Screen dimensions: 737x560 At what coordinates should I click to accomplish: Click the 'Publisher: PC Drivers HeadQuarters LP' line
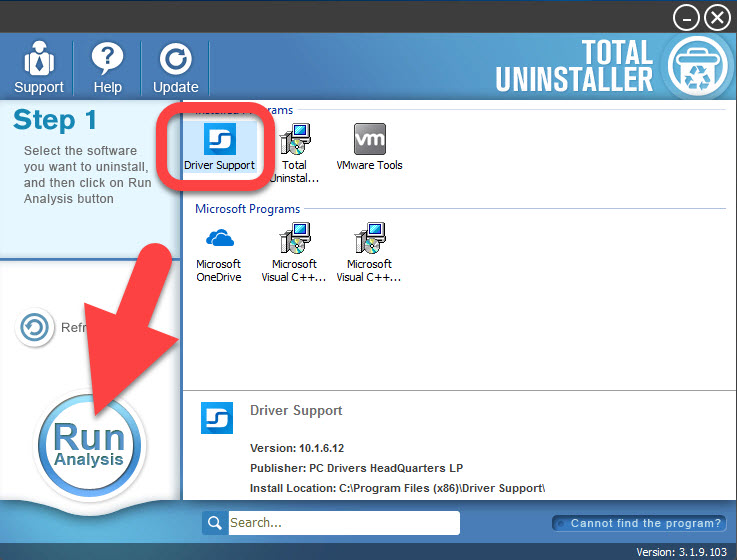click(x=356, y=468)
